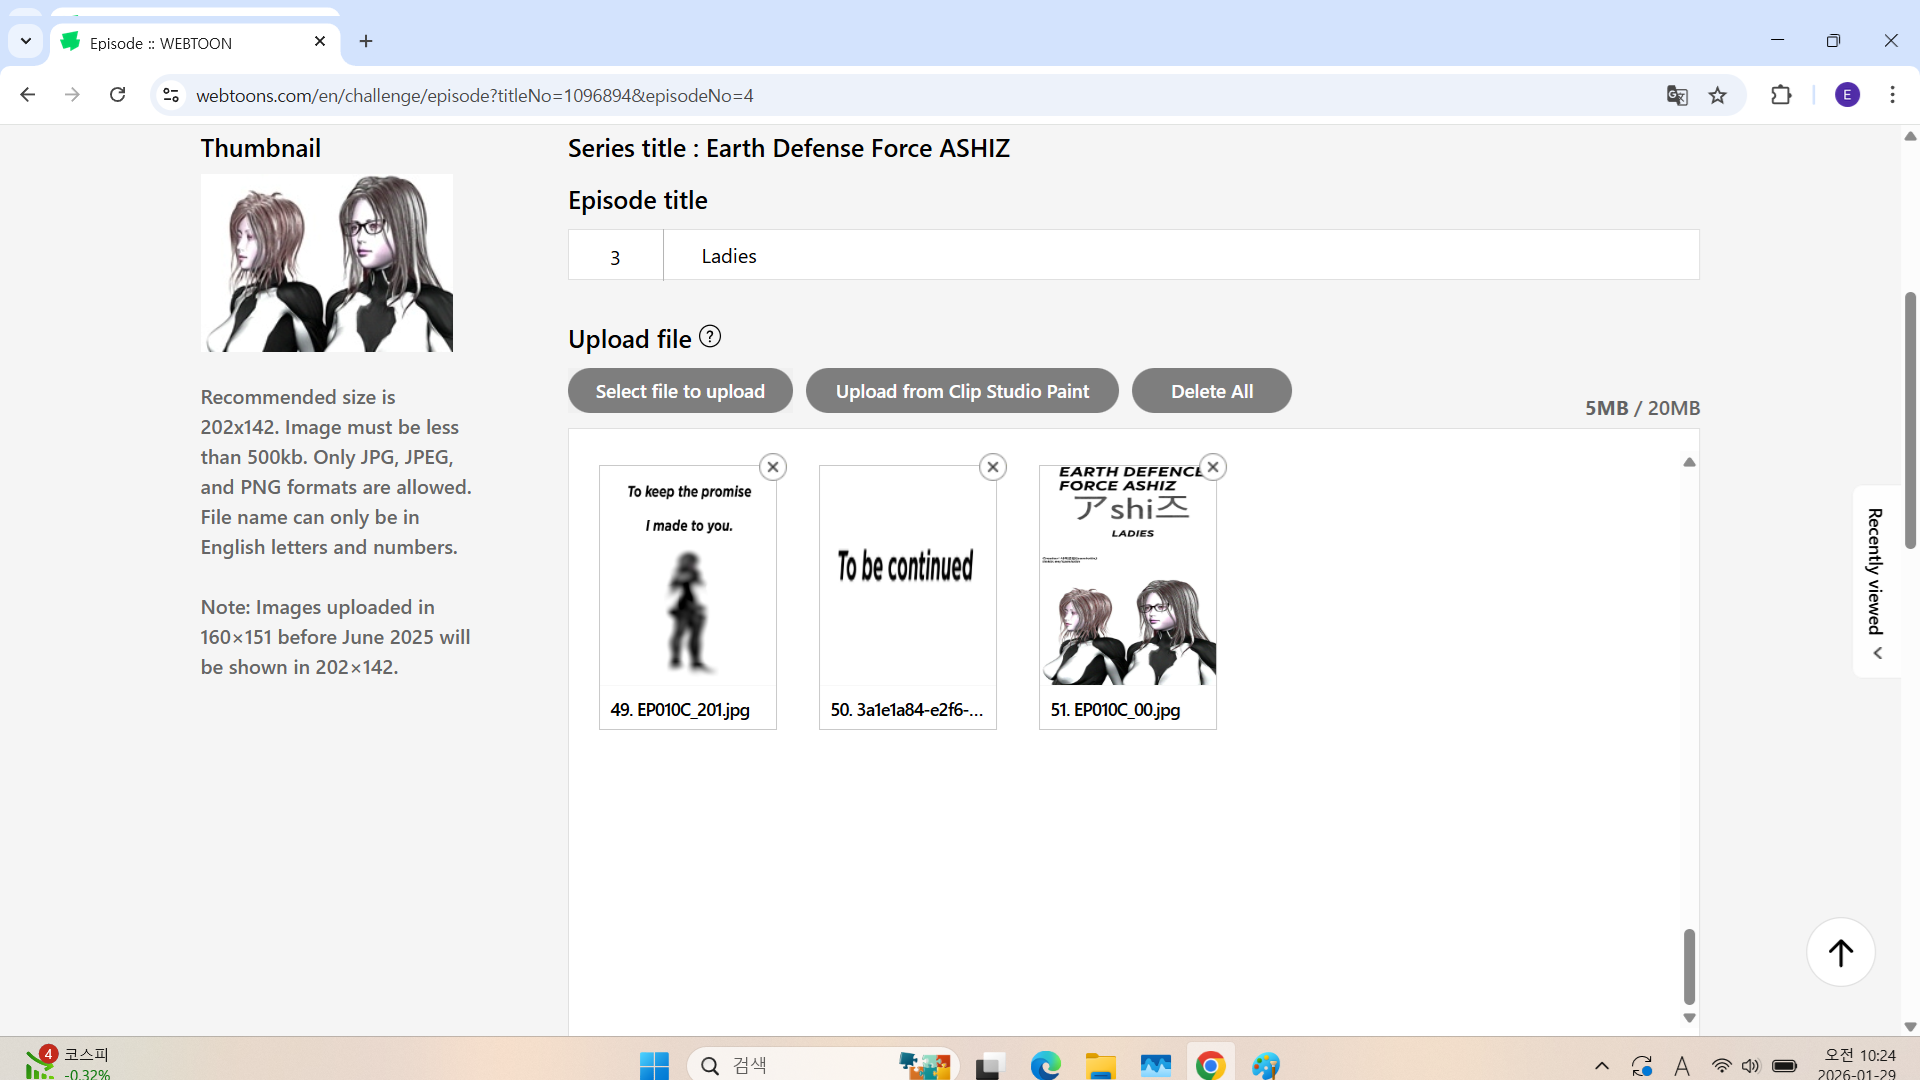Image resolution: width=1920 pixels, height=1080 pixels.
Task: Open the browser Extensions puzzle icon
Action: [1781, 95]
